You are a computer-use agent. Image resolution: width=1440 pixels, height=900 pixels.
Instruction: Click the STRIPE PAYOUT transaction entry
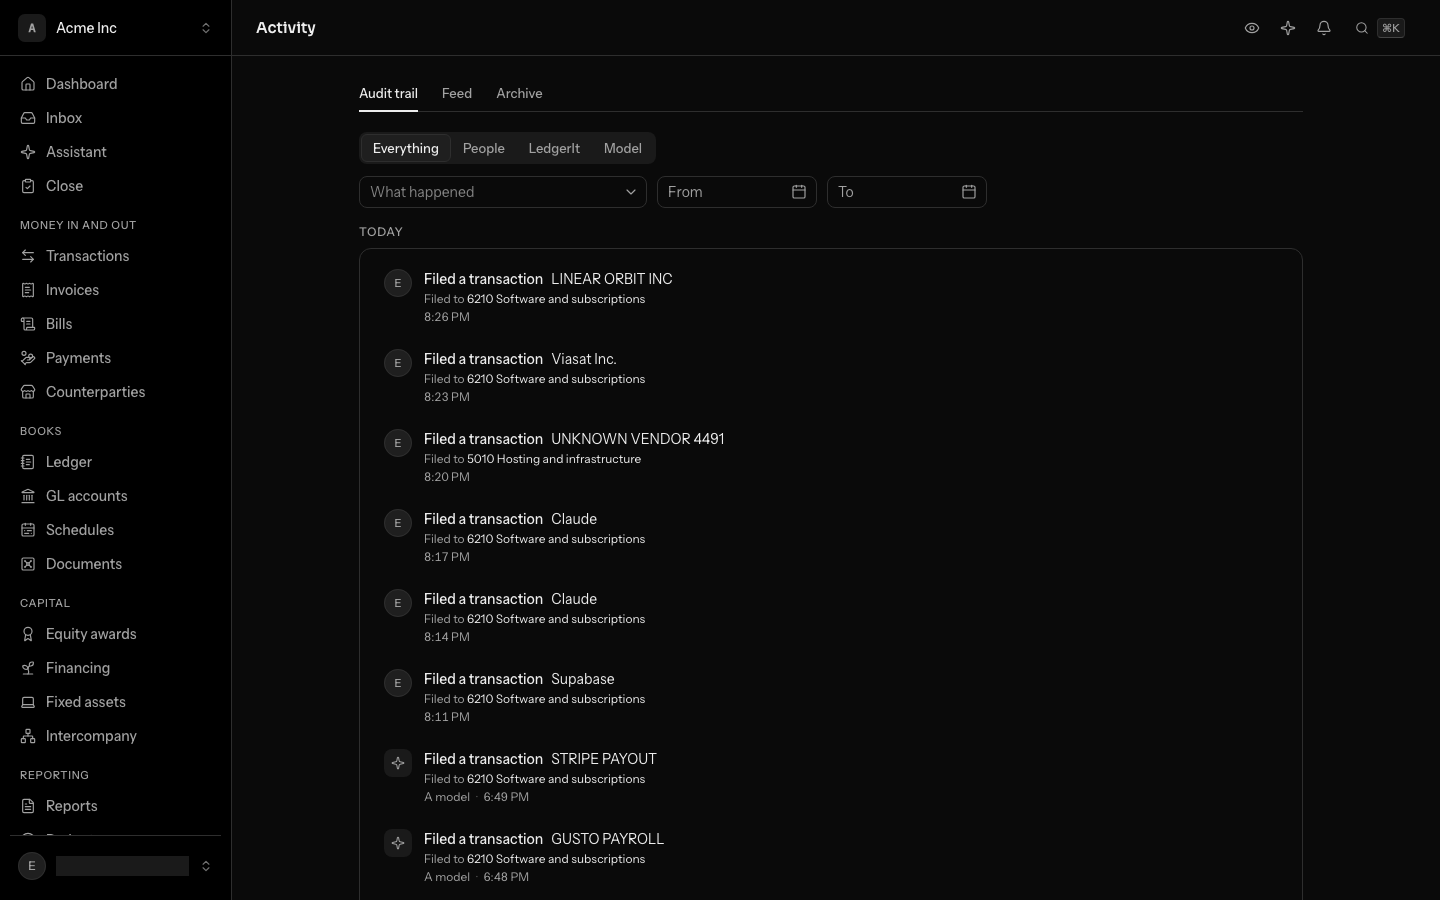(830, 777)
